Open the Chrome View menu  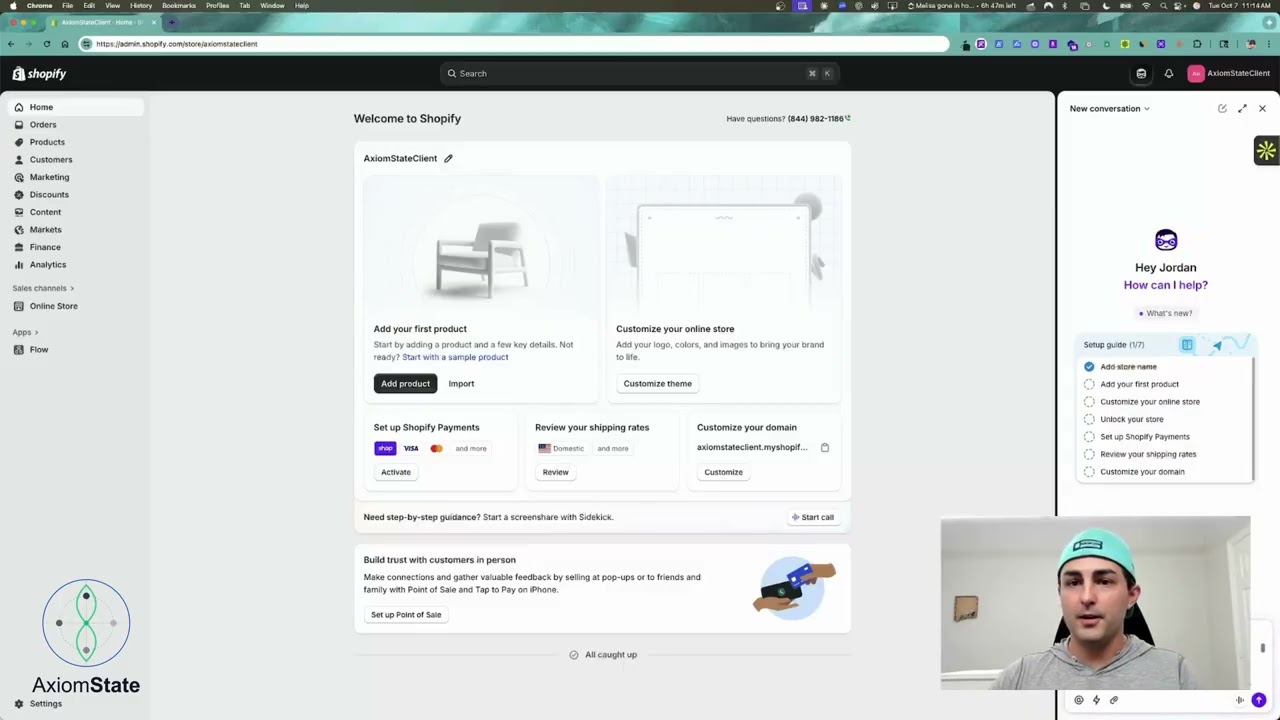point(112,5)
